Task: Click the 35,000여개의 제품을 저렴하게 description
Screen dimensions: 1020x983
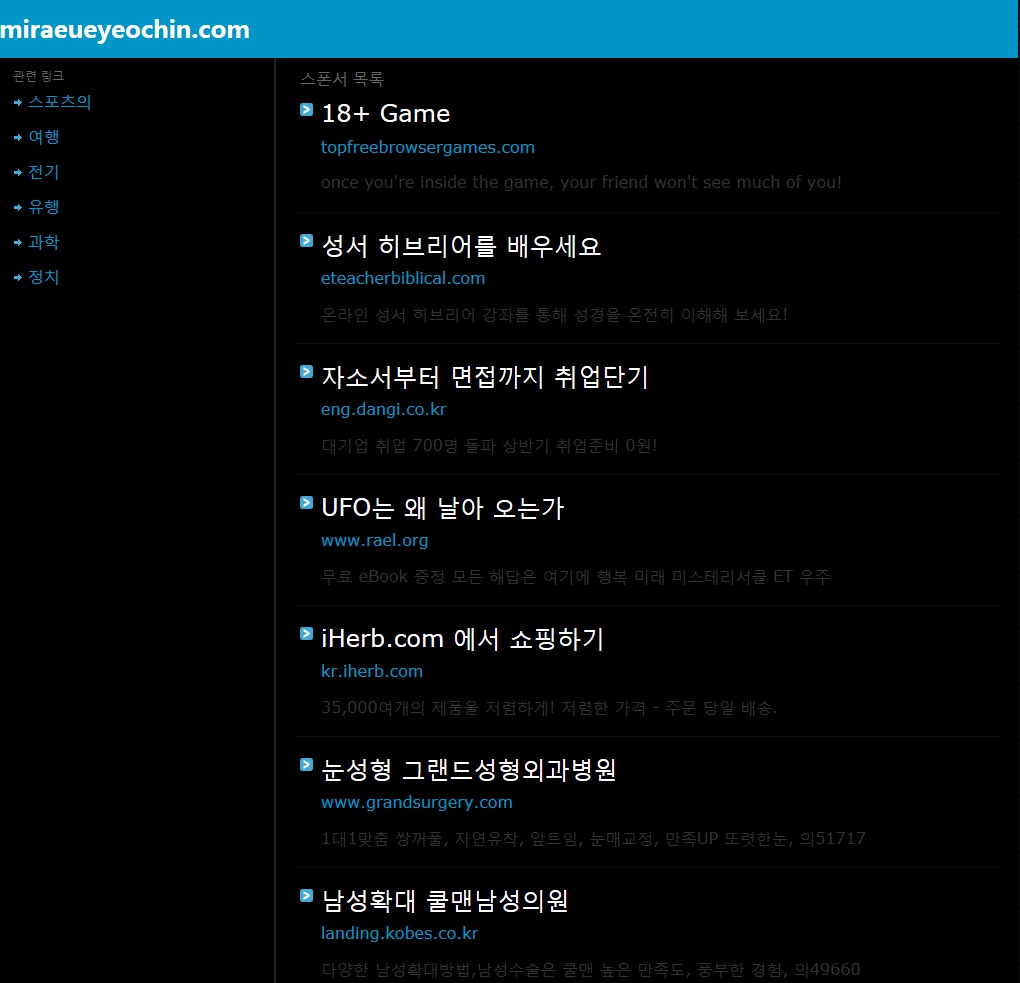Action: (549, 708)
